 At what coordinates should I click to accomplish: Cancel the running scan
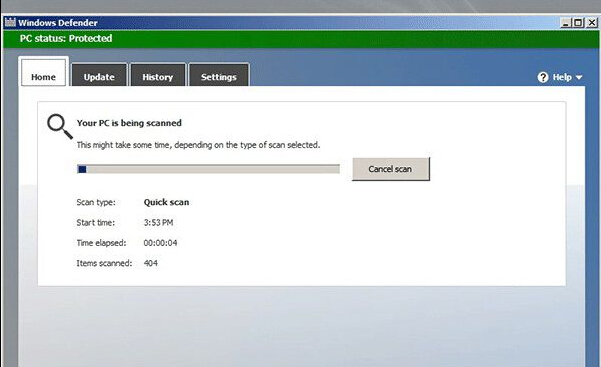coord(391,169)
